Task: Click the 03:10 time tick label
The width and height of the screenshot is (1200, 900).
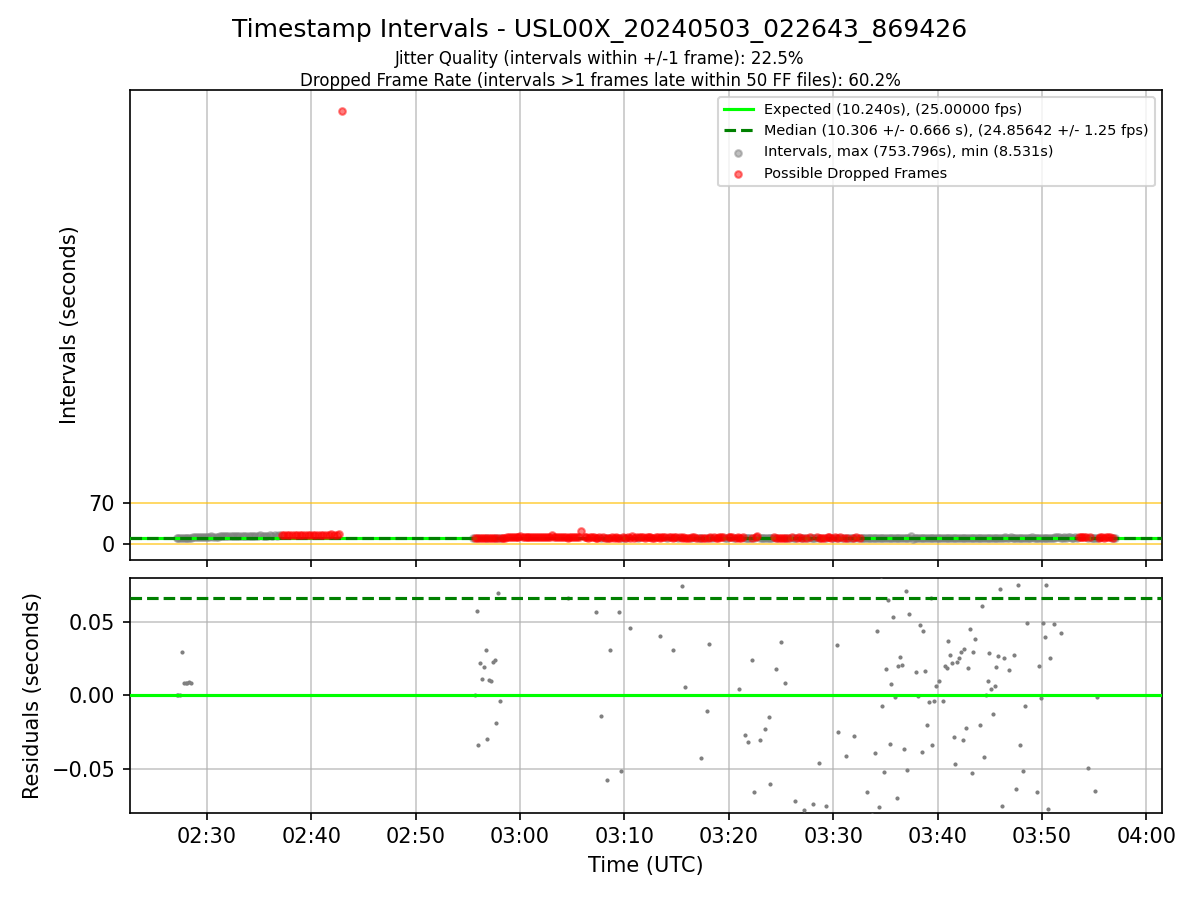Action: 624,836
